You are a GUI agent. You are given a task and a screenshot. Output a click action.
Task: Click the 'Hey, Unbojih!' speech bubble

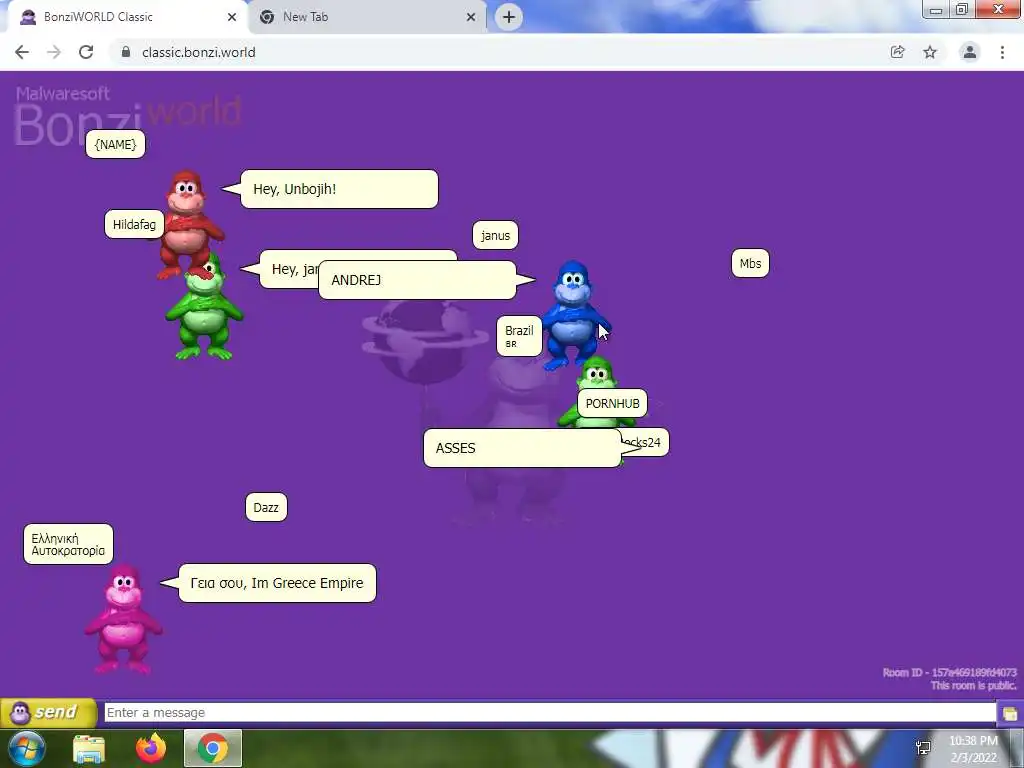coord(340,189)
